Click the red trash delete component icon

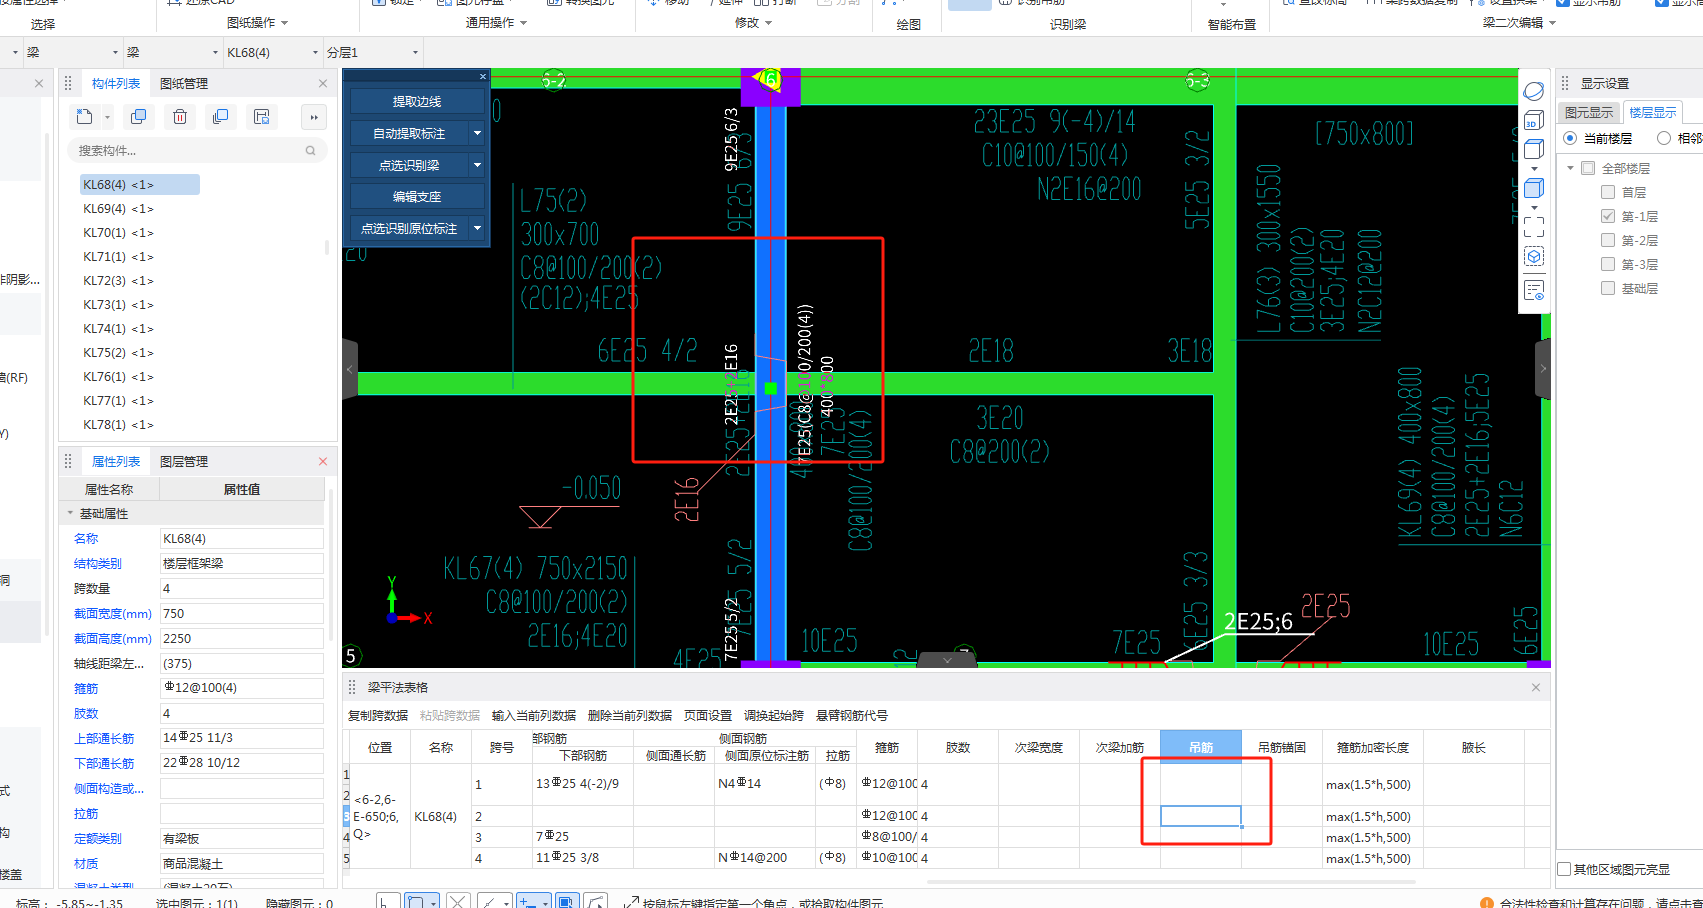tap(180, 117)
